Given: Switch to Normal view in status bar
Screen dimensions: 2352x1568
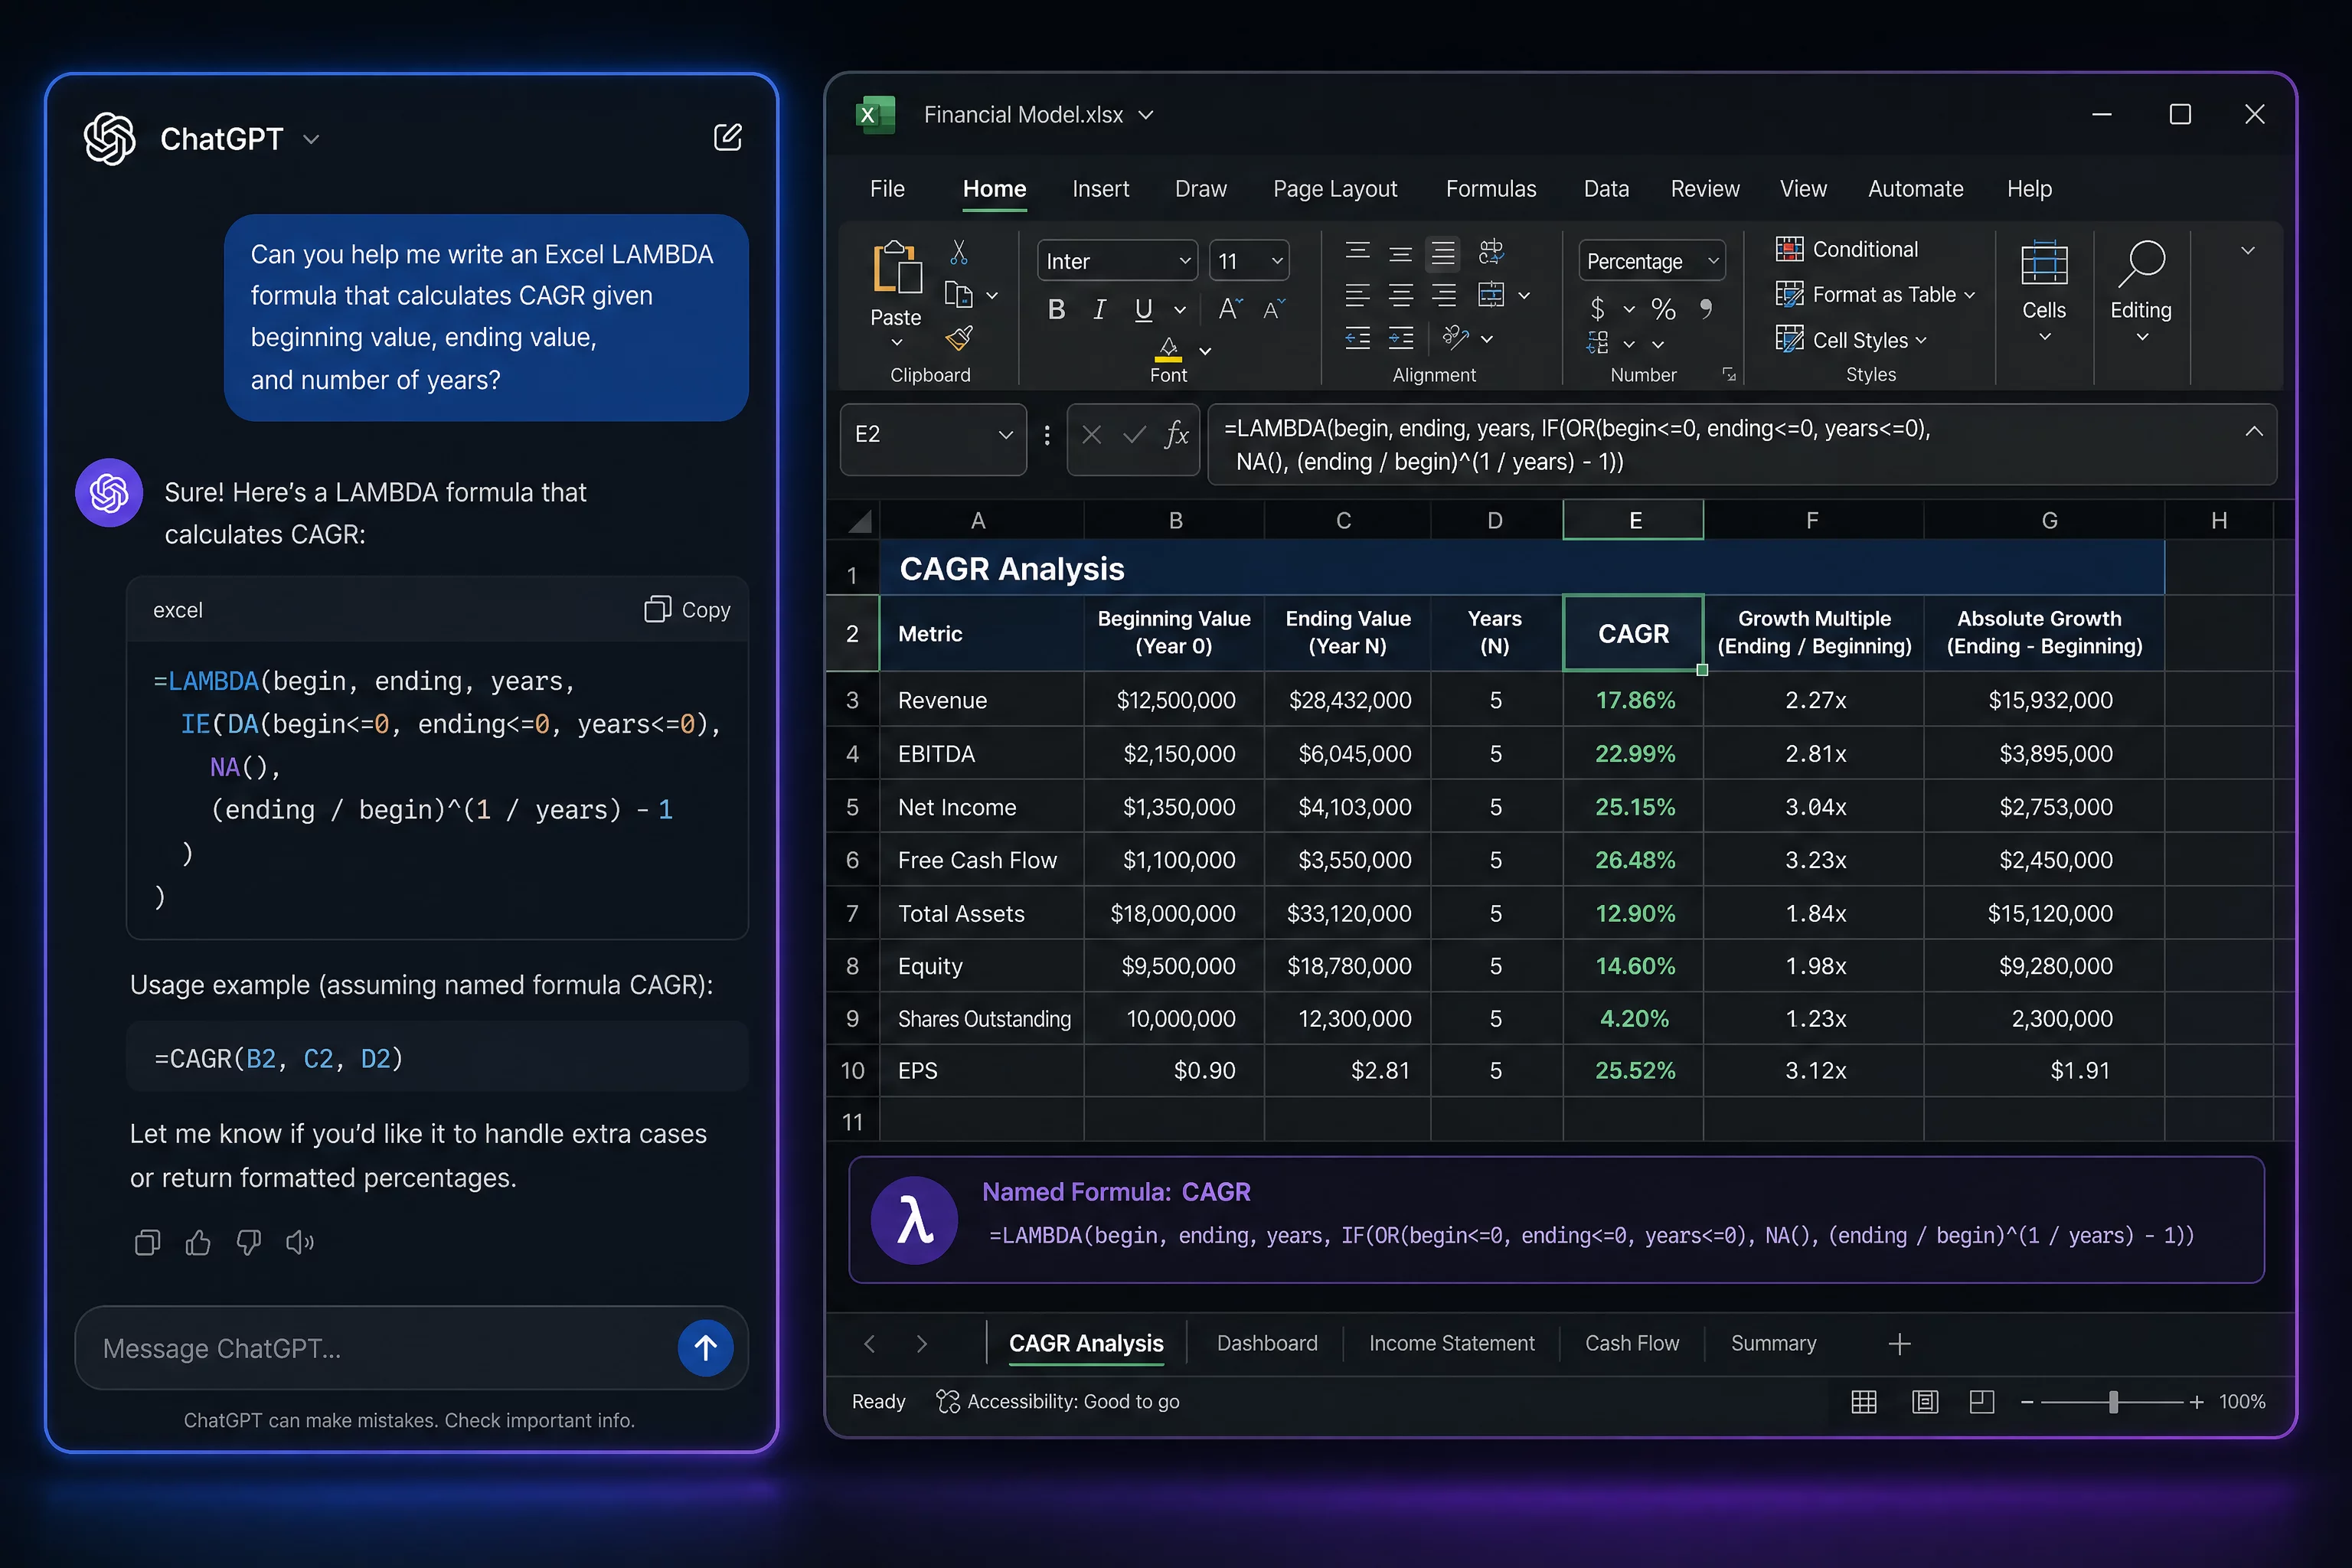Looking at the screenshot, I should point(1864,1402).
